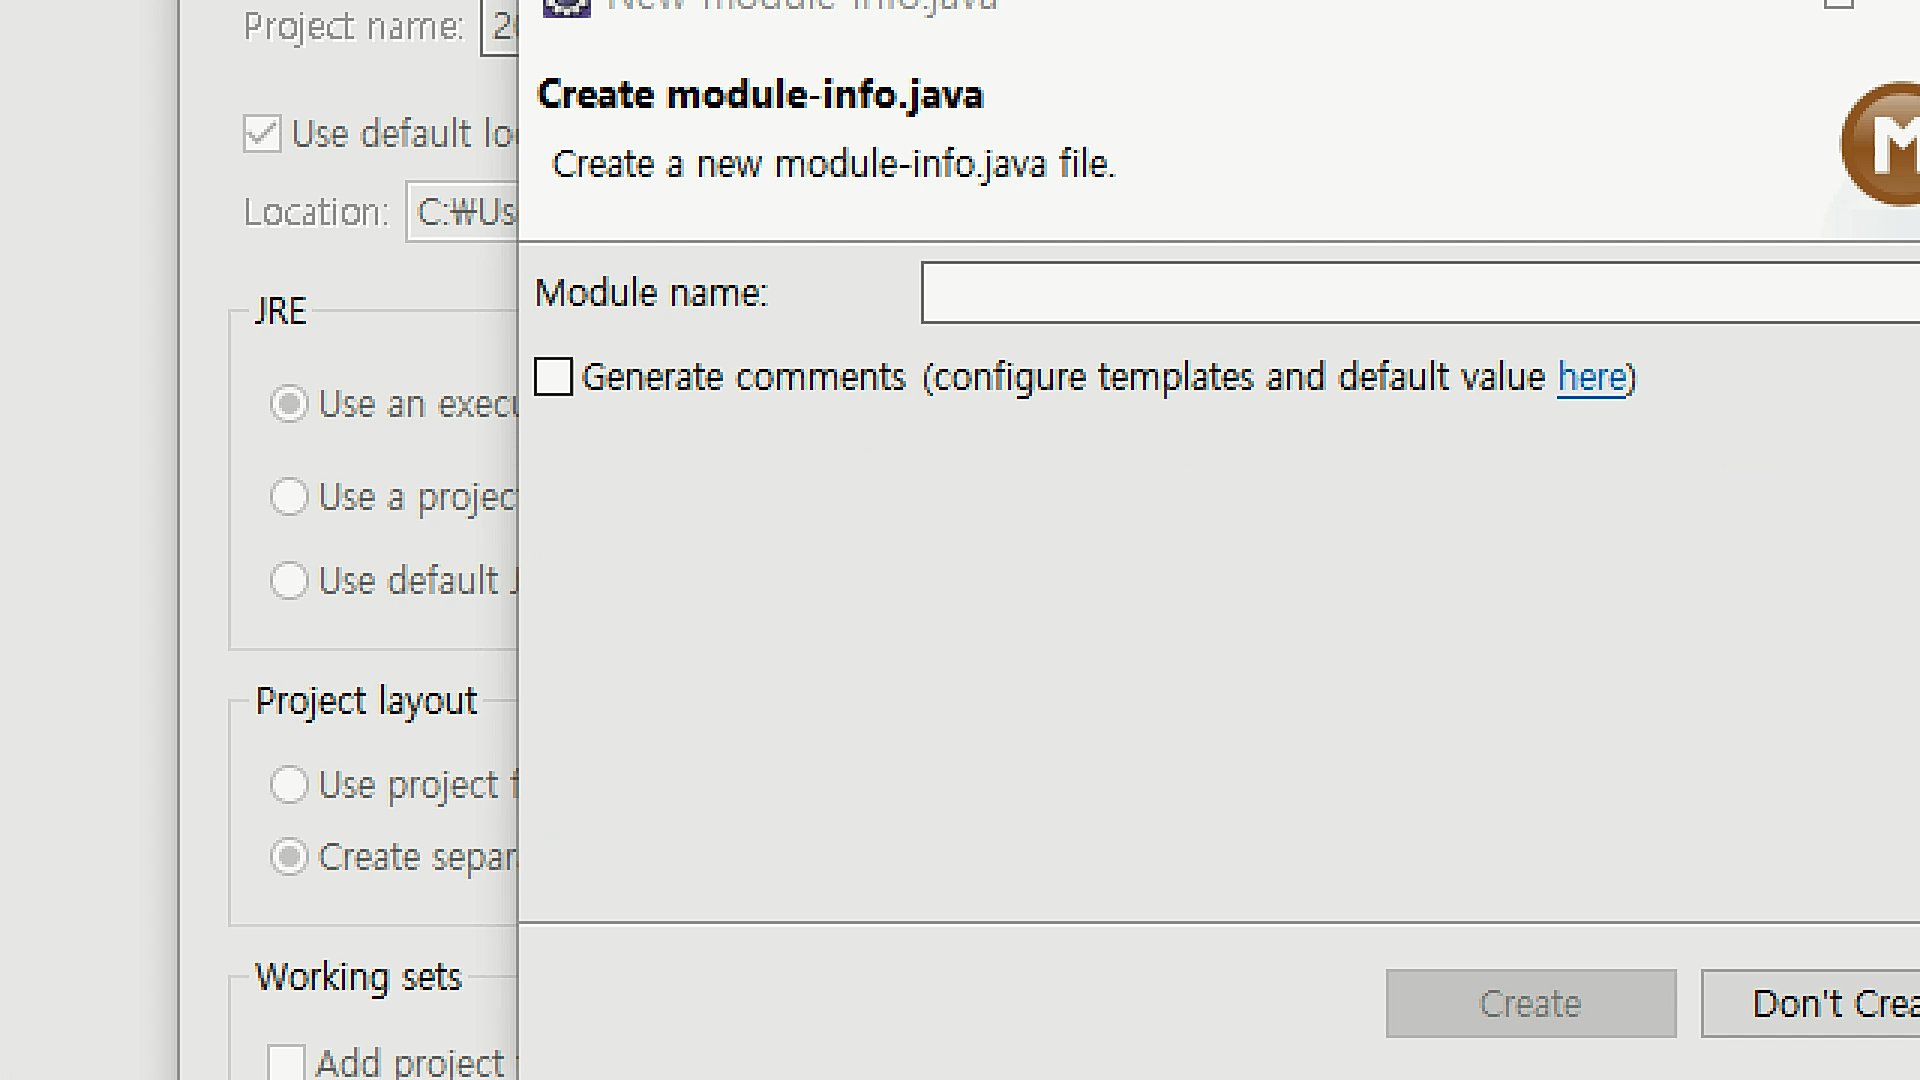Open the templates 'here' link
This screenshot has height=1080, width=1920.
point(1592,377)
